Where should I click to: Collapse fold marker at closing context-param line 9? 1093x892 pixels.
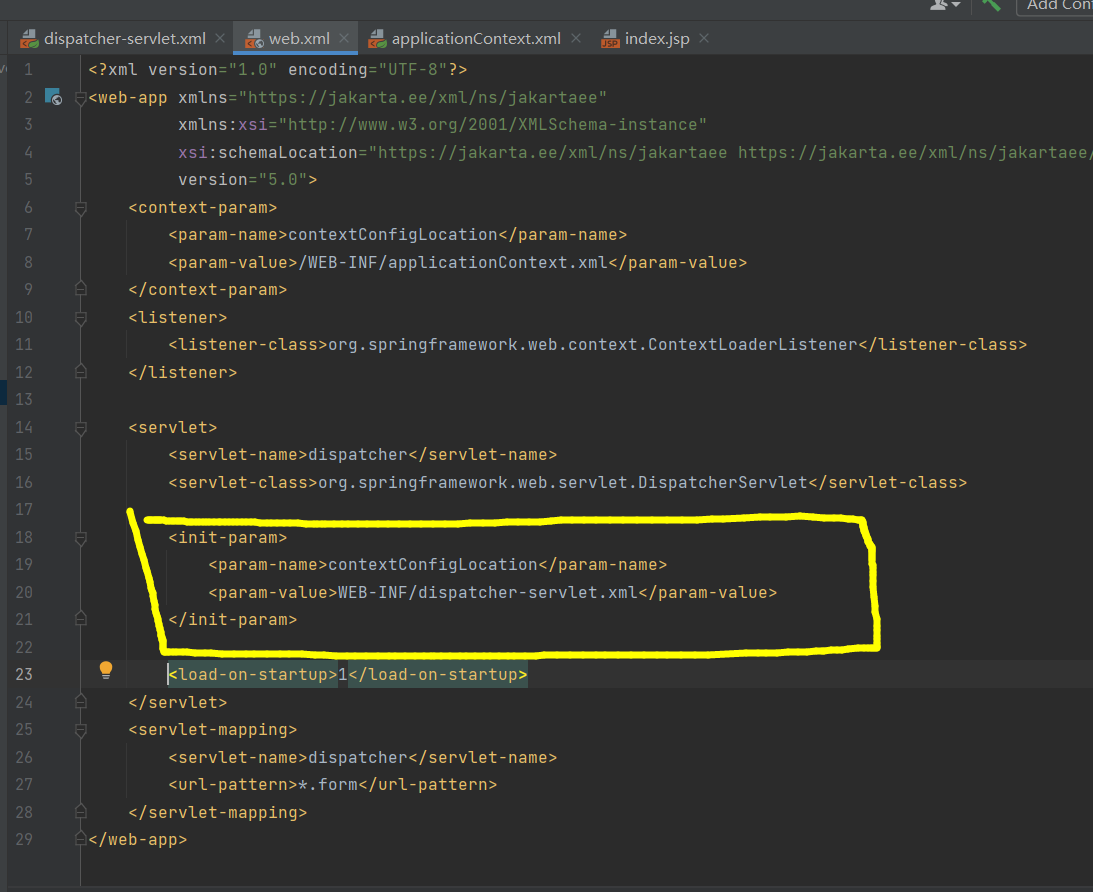click(x=81, y=289)
